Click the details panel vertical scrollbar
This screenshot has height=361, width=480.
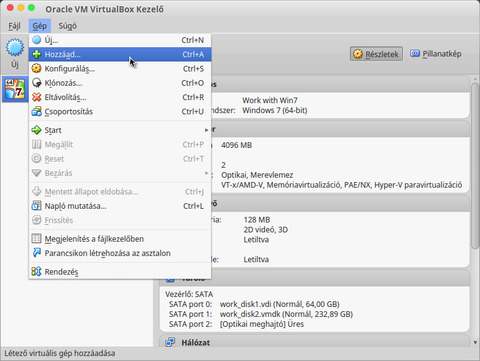click(475, 165)
